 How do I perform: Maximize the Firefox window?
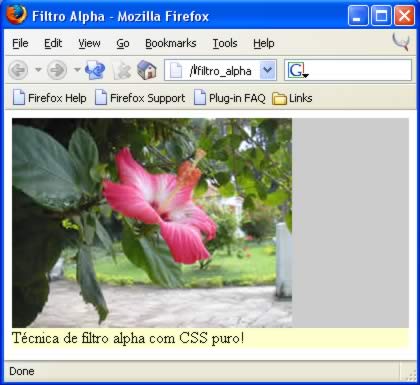coord(381,16)
